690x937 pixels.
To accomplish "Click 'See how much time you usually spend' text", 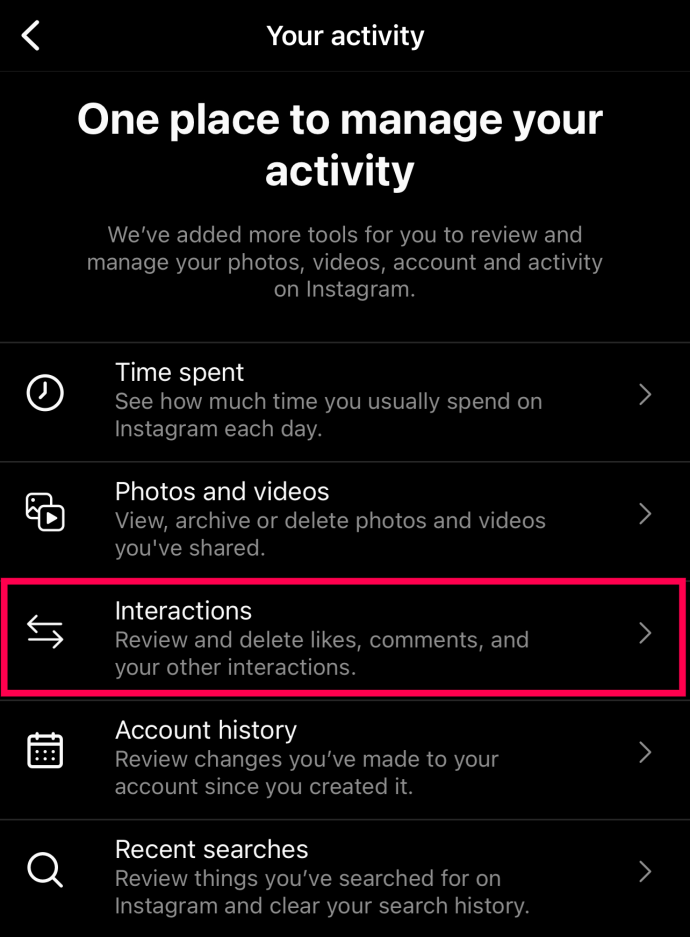I will (329, 415).
